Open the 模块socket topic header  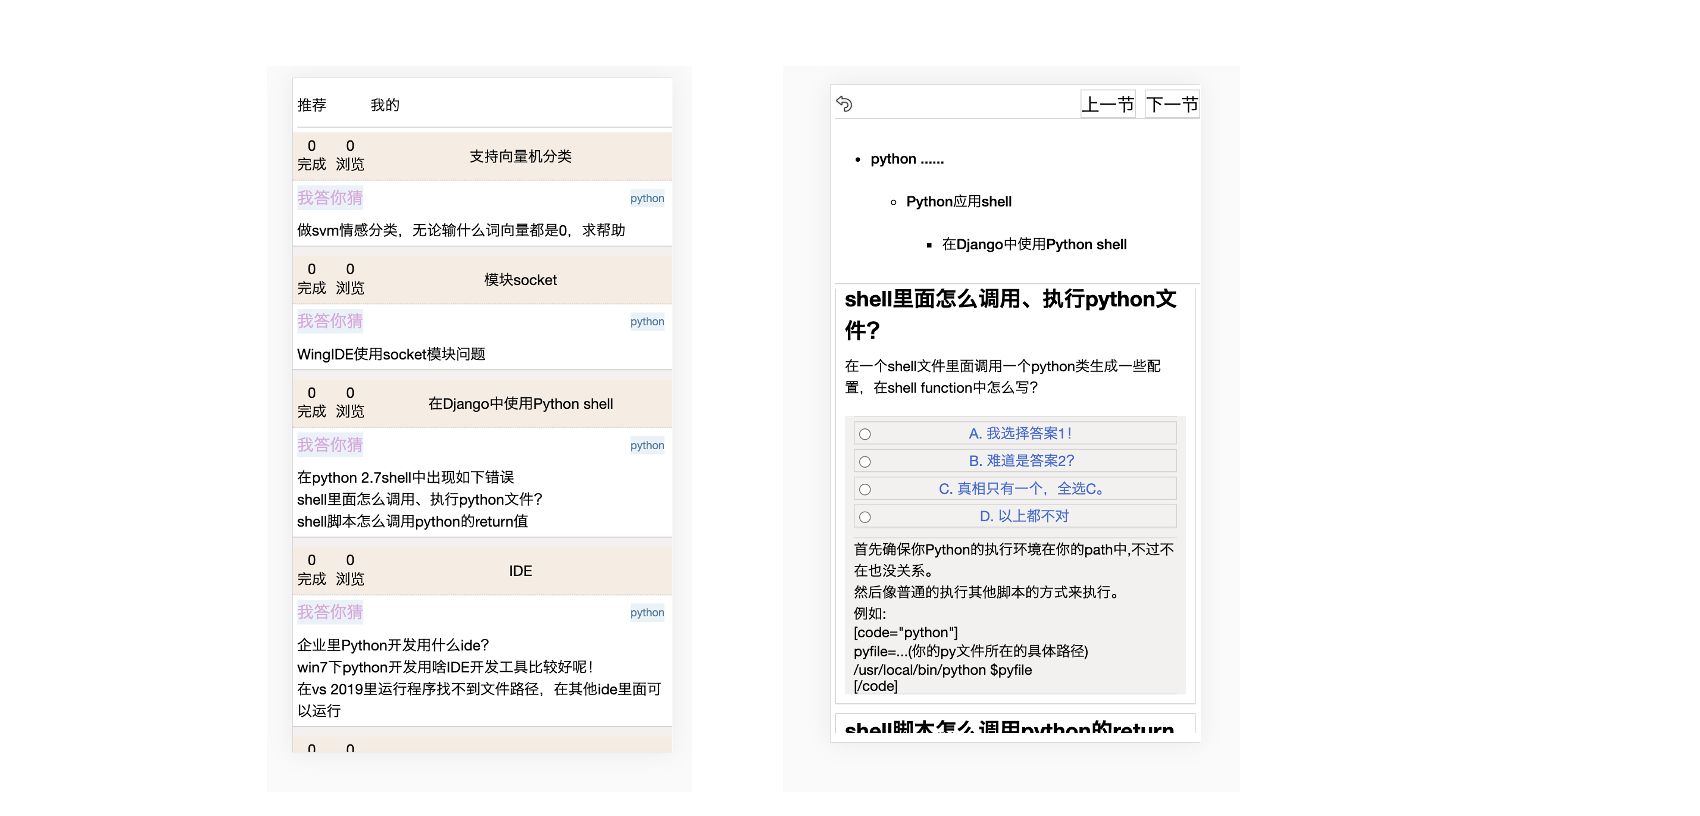[520, 280]
